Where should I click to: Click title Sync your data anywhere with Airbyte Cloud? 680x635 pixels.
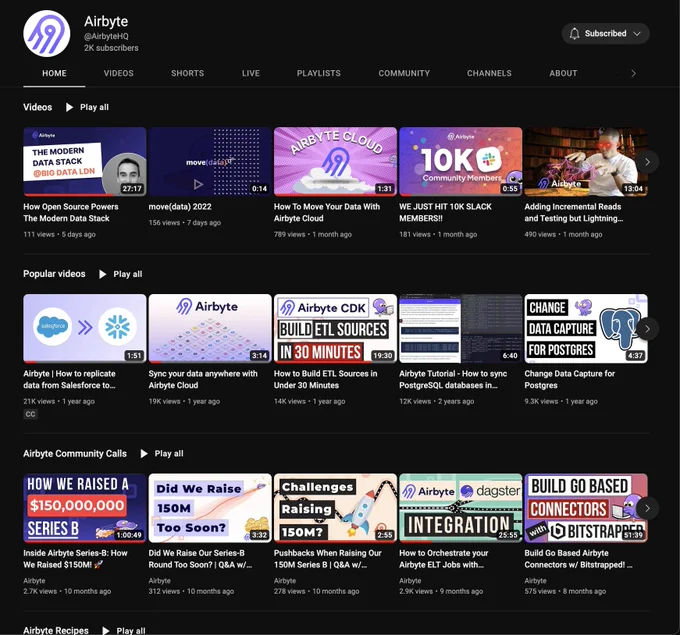(x=203, y=380)
